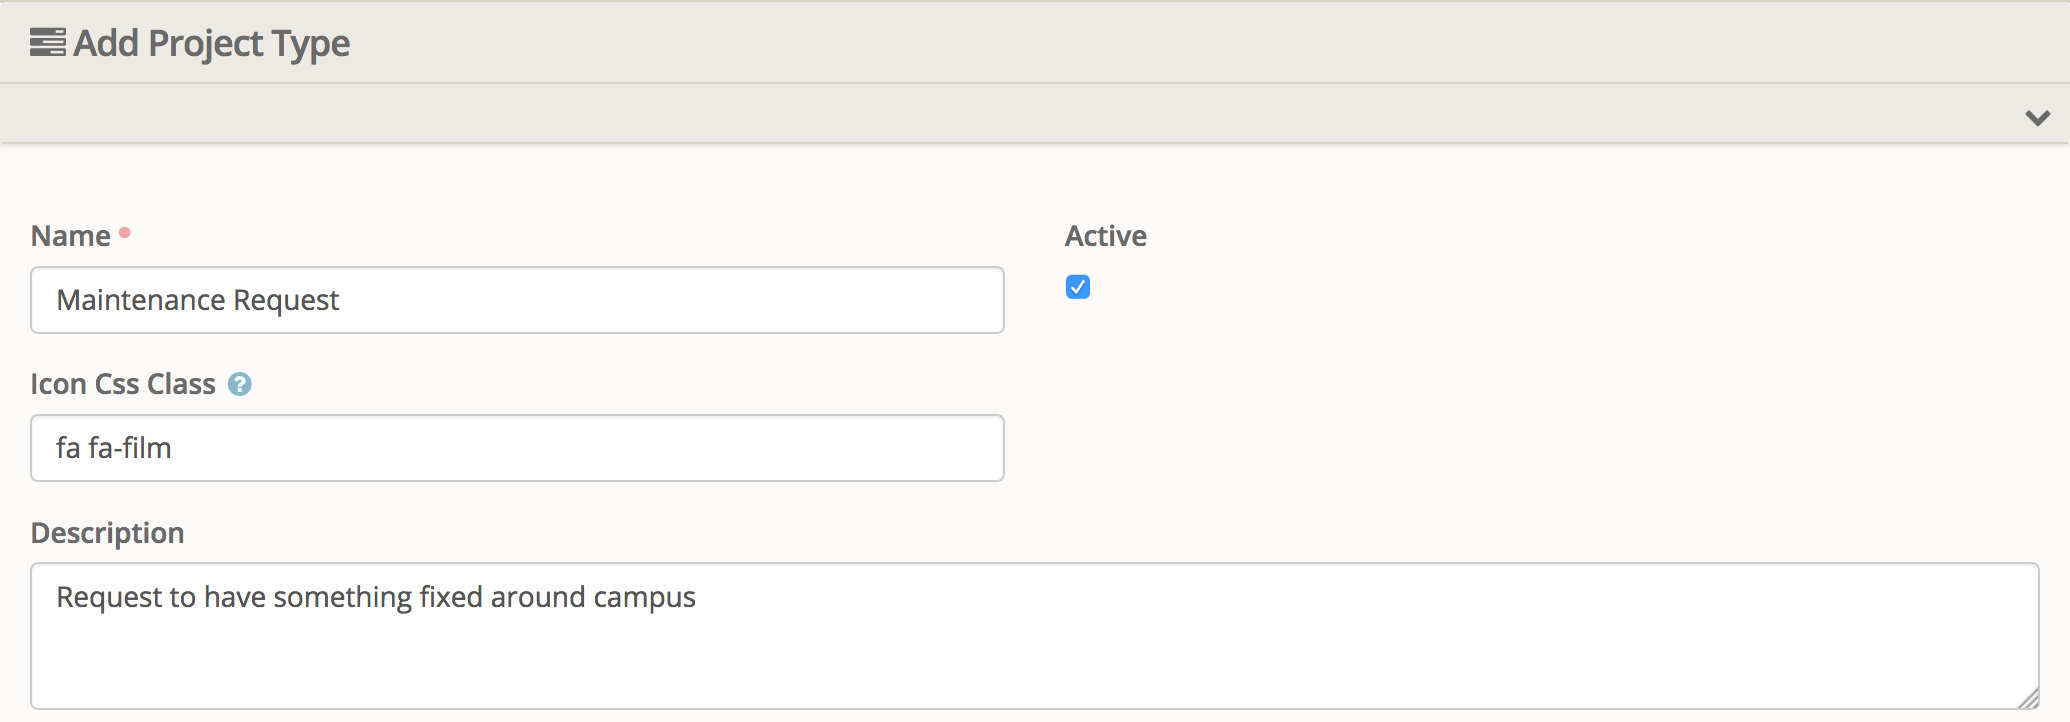The width and height of the screenshot is (2070, 722).
Task: Click the Active label text
Action: (1105, 236)
